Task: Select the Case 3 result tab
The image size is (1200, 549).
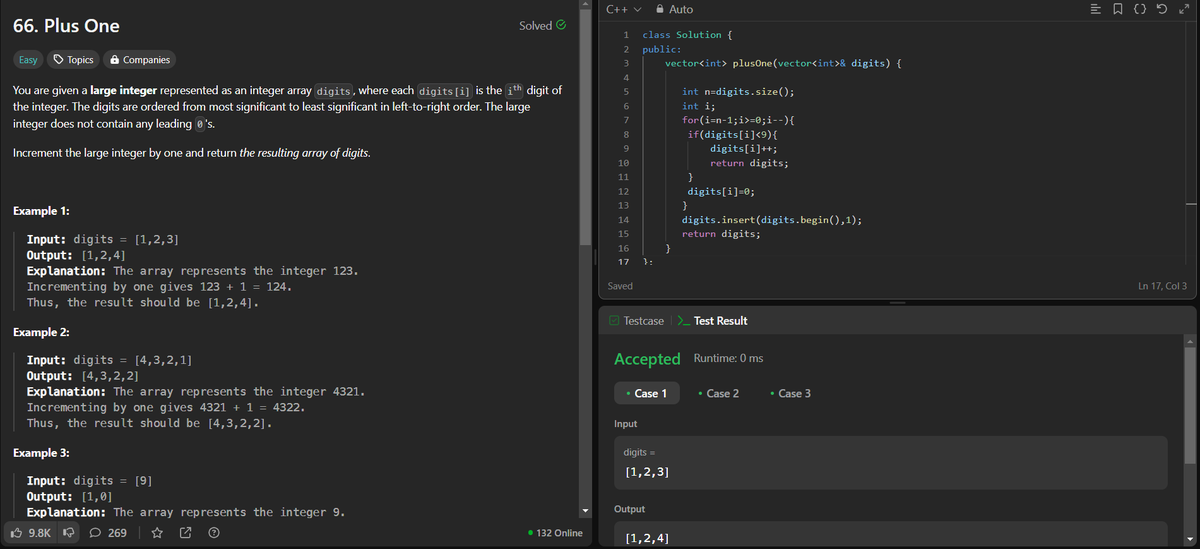Action: [790, 393]
